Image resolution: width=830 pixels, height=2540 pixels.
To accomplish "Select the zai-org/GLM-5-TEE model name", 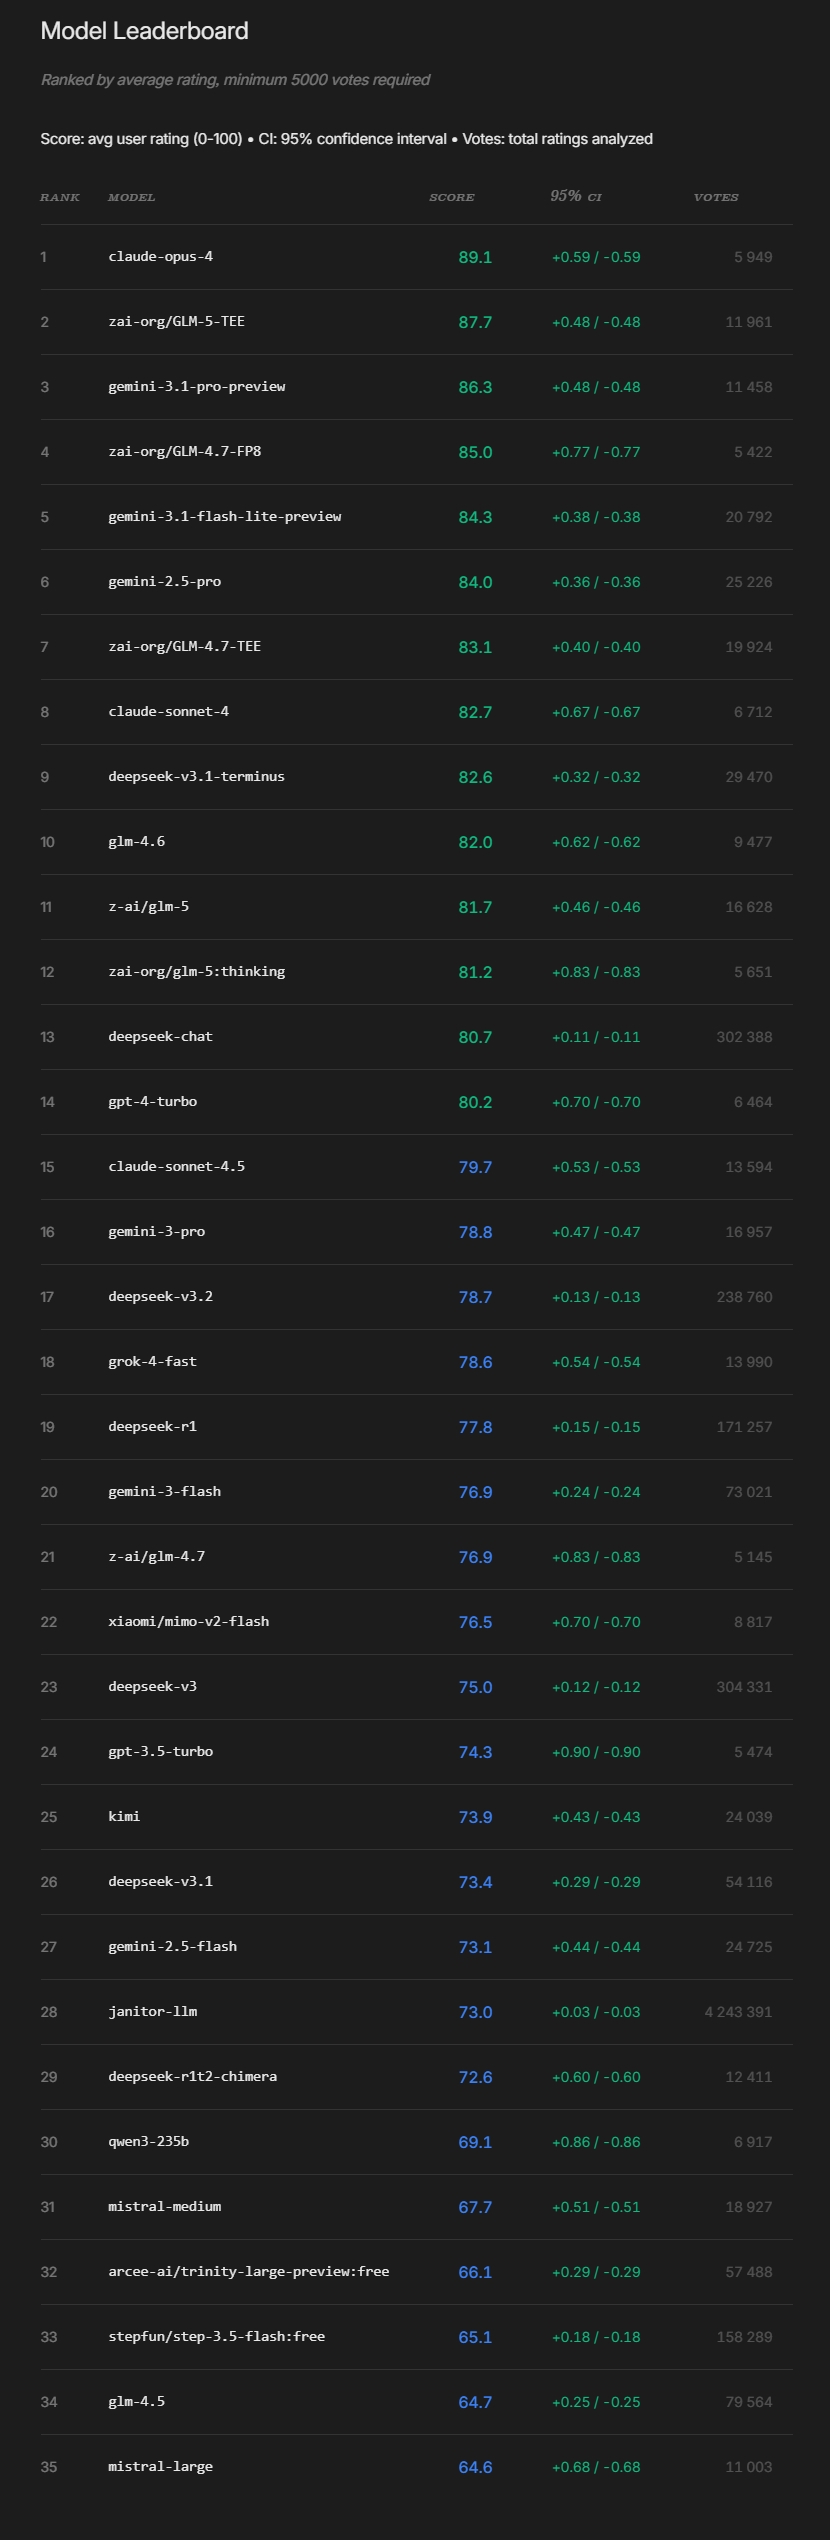I will click(x=176, y=322).
